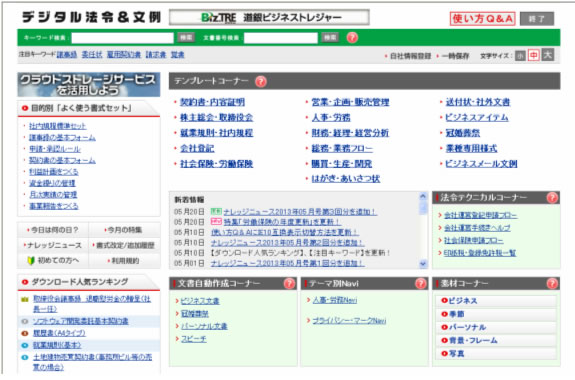
Task: Open 自社情報登録 link
Action: [410, 56]
